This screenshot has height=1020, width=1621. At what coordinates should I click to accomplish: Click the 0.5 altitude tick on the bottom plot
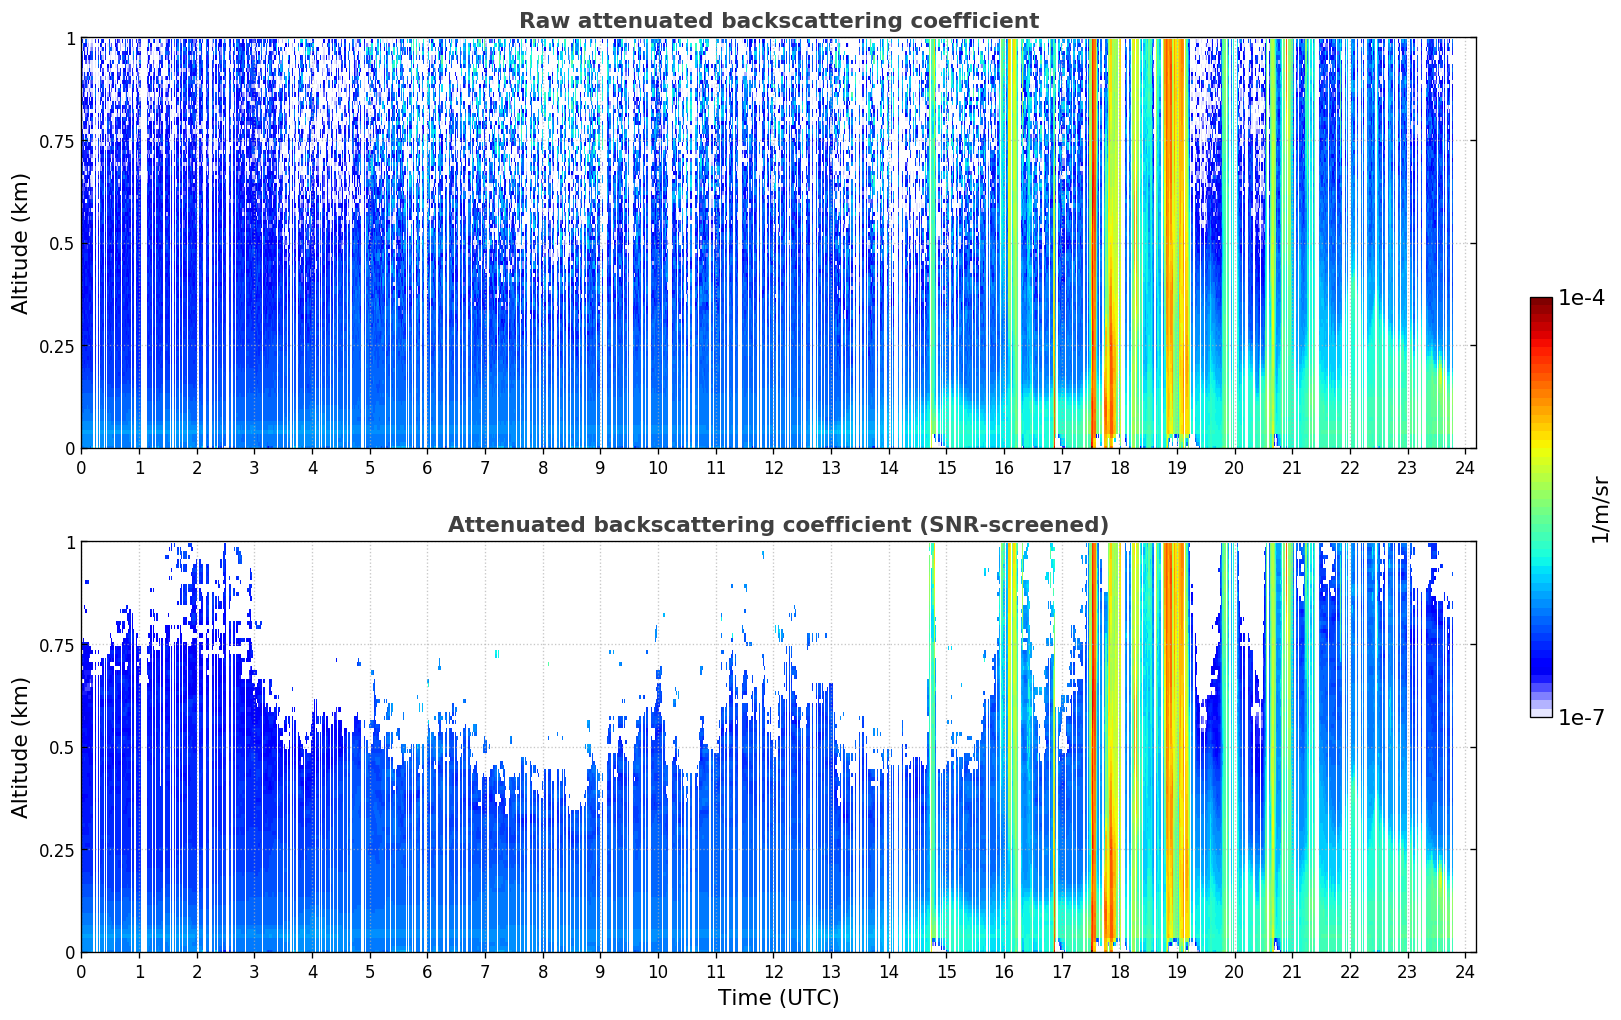click(62, 747)
